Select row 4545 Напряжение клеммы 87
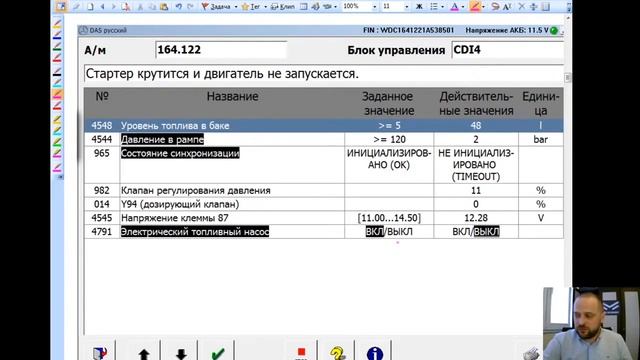 pos(324,218)
